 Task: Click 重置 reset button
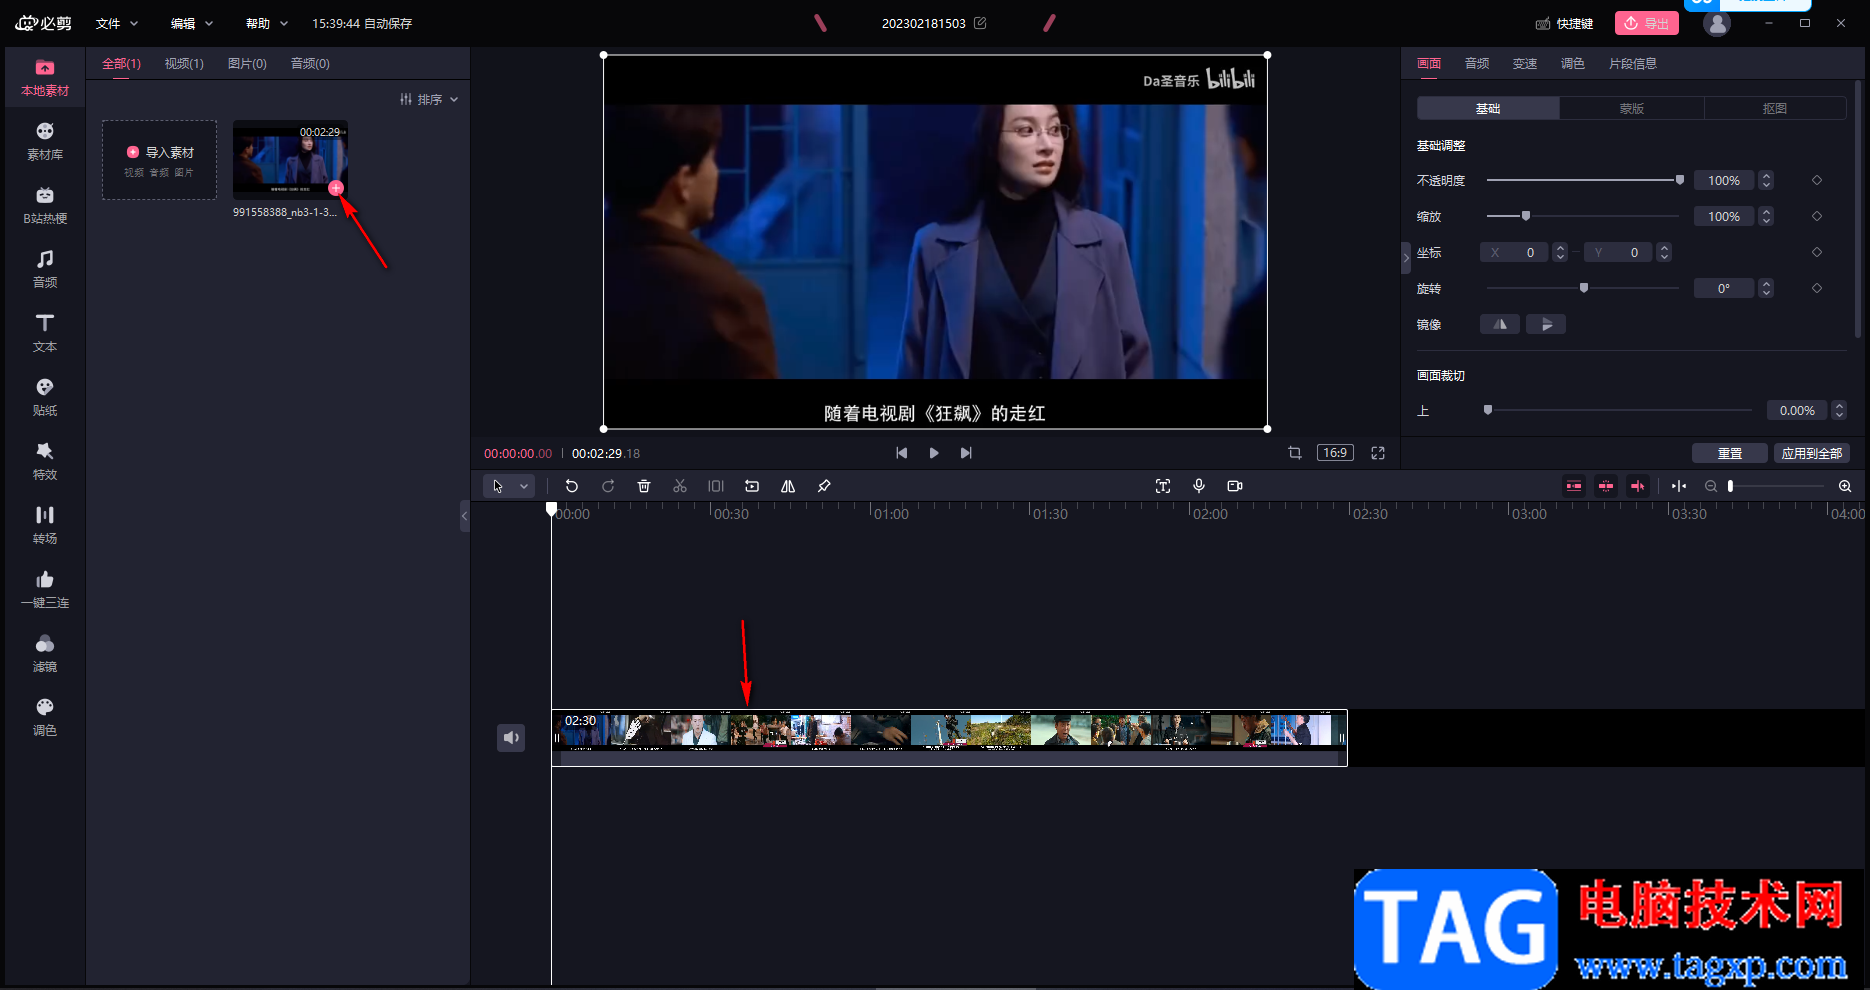[x=1730, y=453]
